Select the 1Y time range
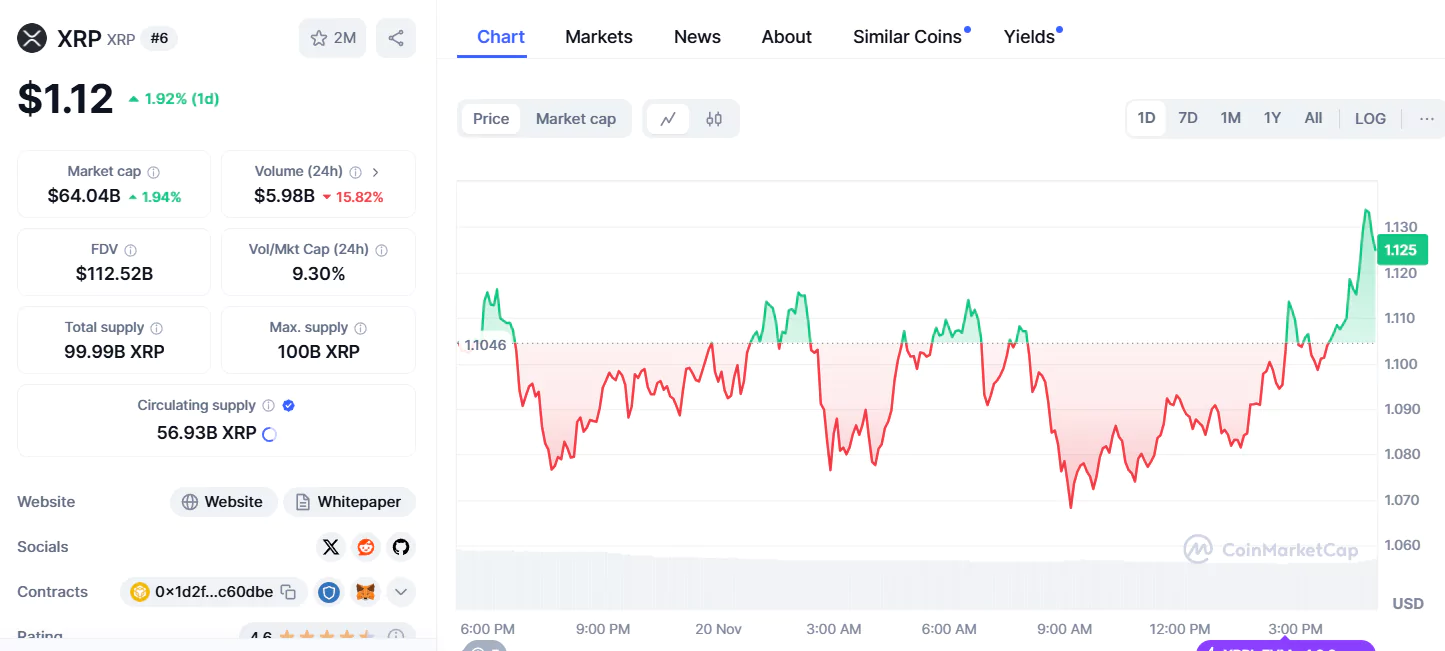 tap(1272, 118)
